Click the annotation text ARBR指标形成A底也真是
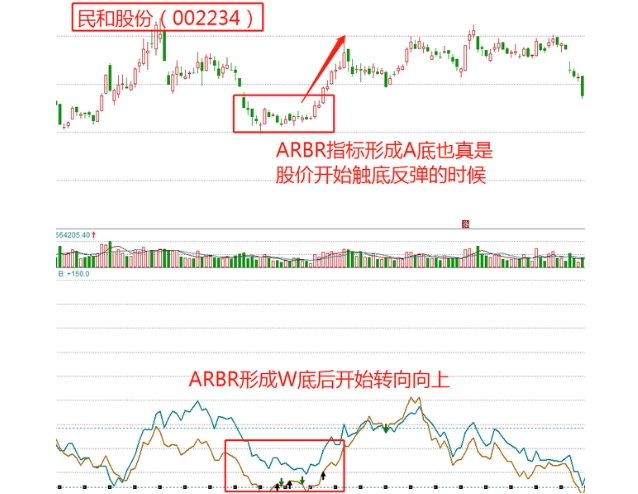 coord(384,150)
